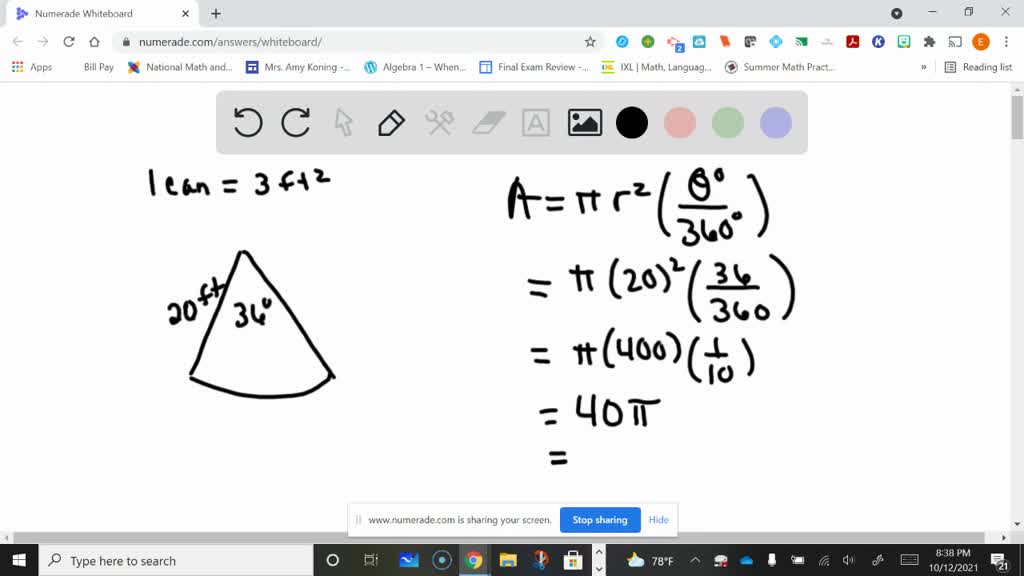Click the Redo arrow icon
Viewport: 1024px width, 576px height.
click(296, 122)
